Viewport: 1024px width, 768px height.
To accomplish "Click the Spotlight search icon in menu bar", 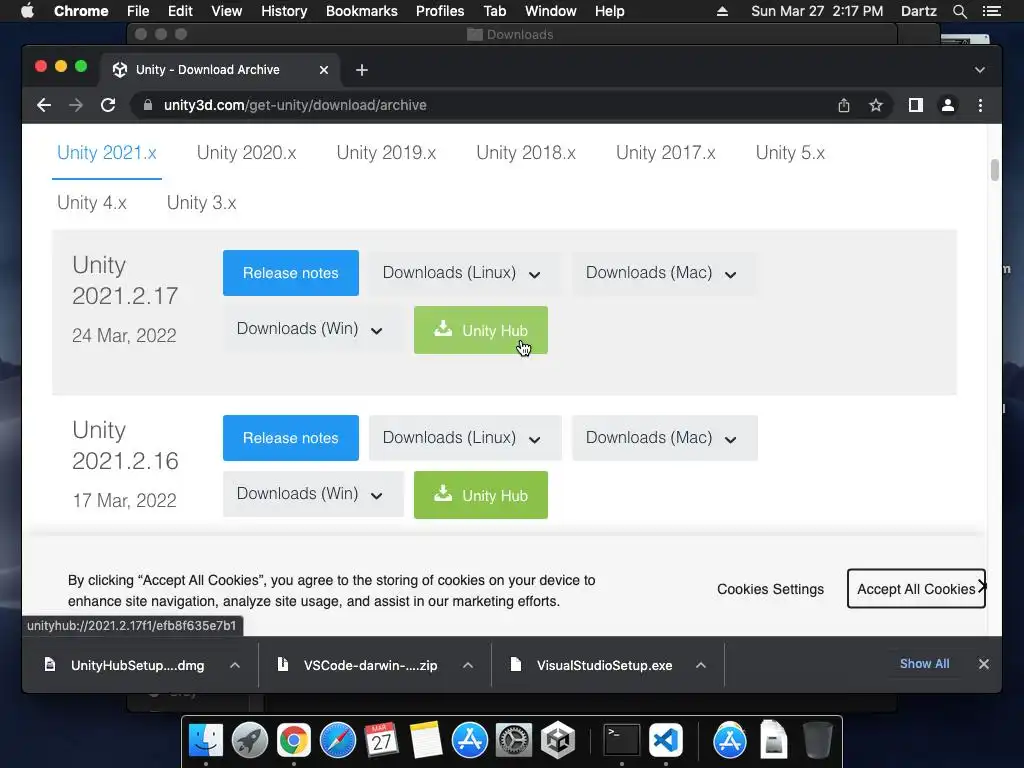I will pos(959,11).
